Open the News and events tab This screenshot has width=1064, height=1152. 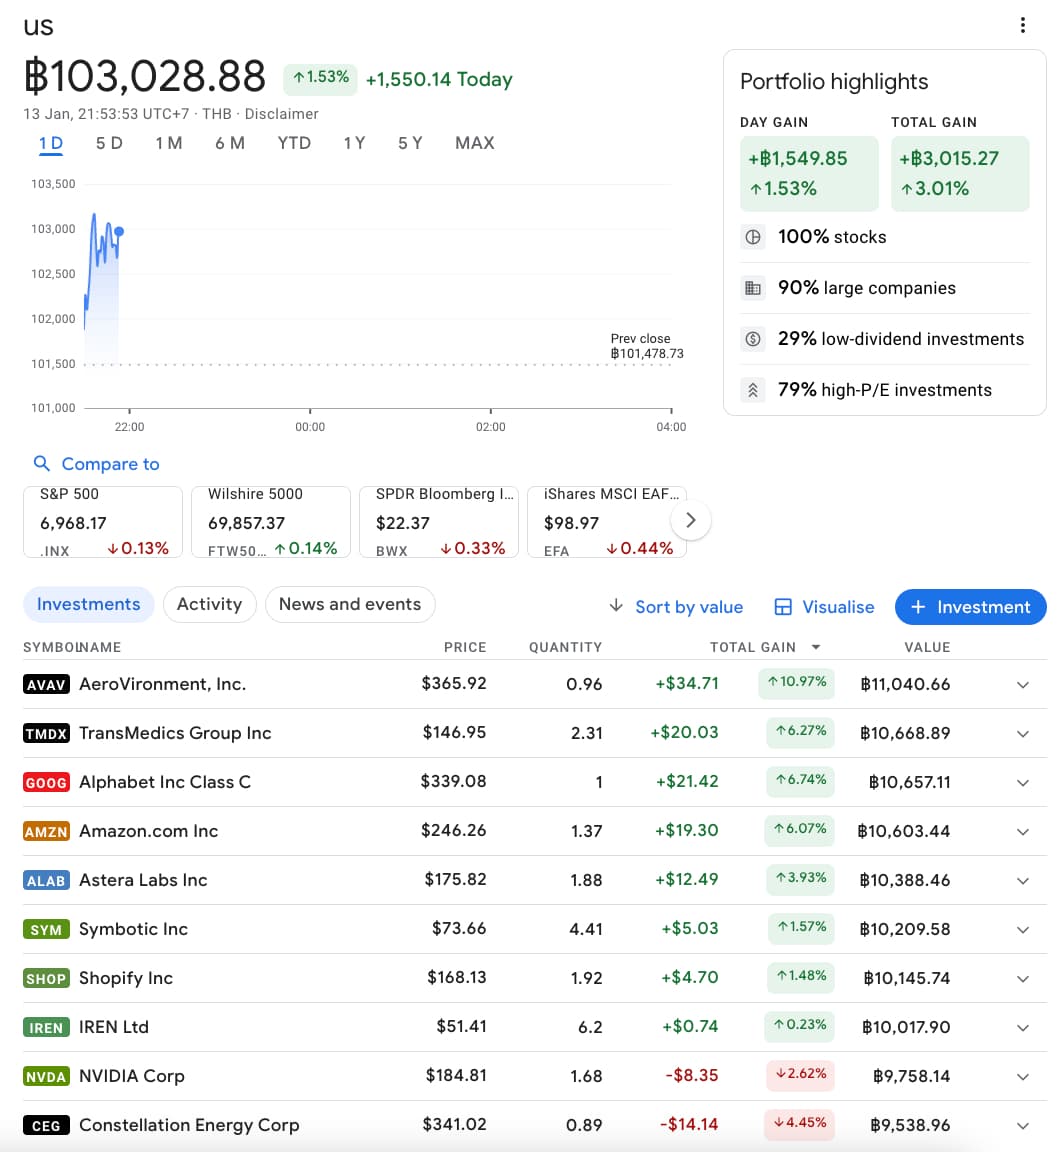[x=349, y=604]
